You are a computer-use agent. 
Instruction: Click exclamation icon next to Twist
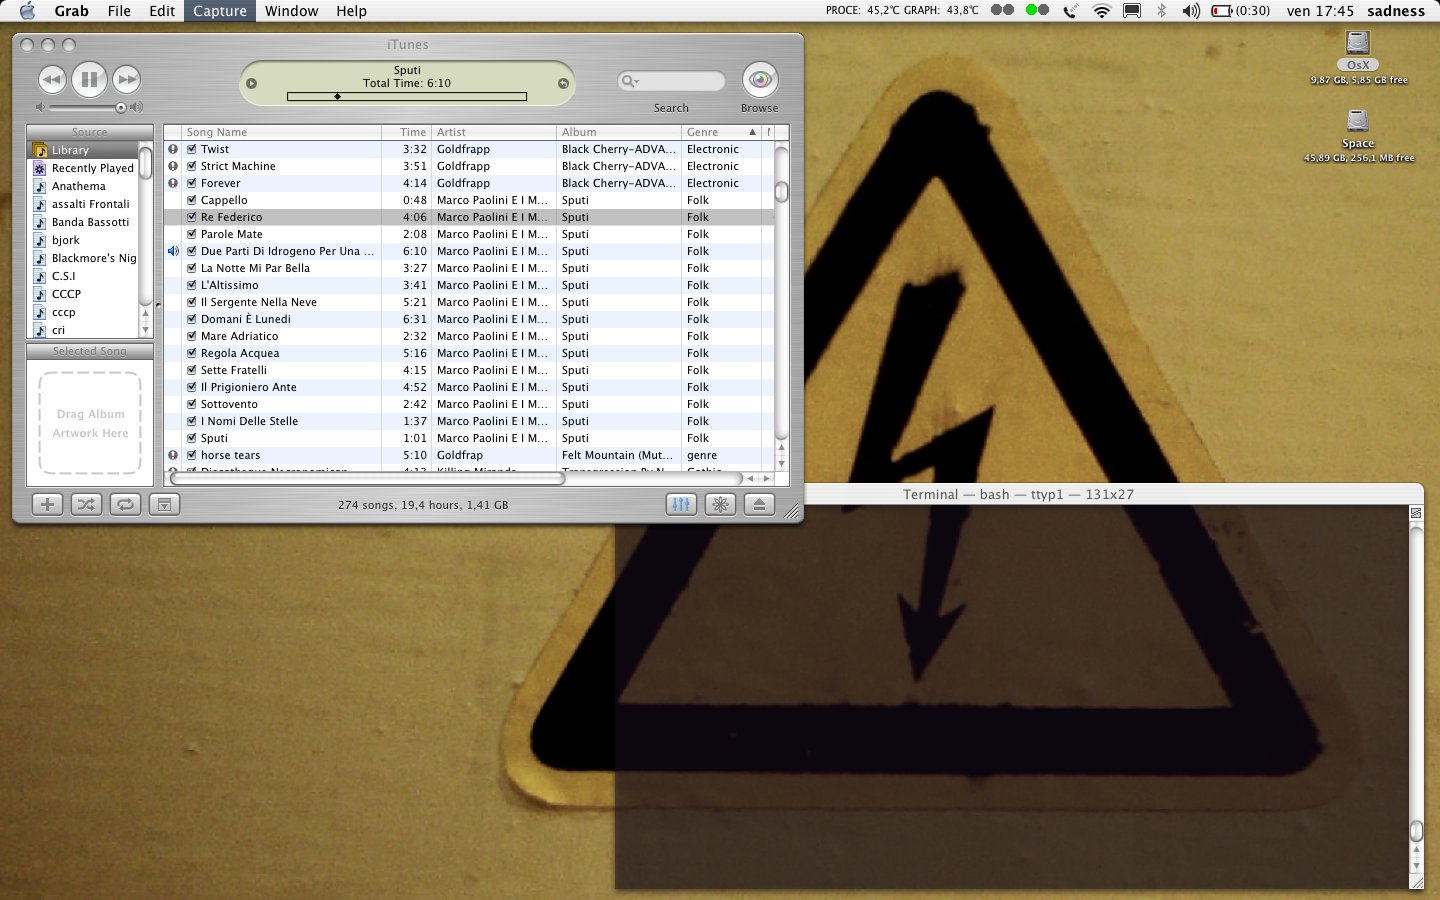(173, 149)
